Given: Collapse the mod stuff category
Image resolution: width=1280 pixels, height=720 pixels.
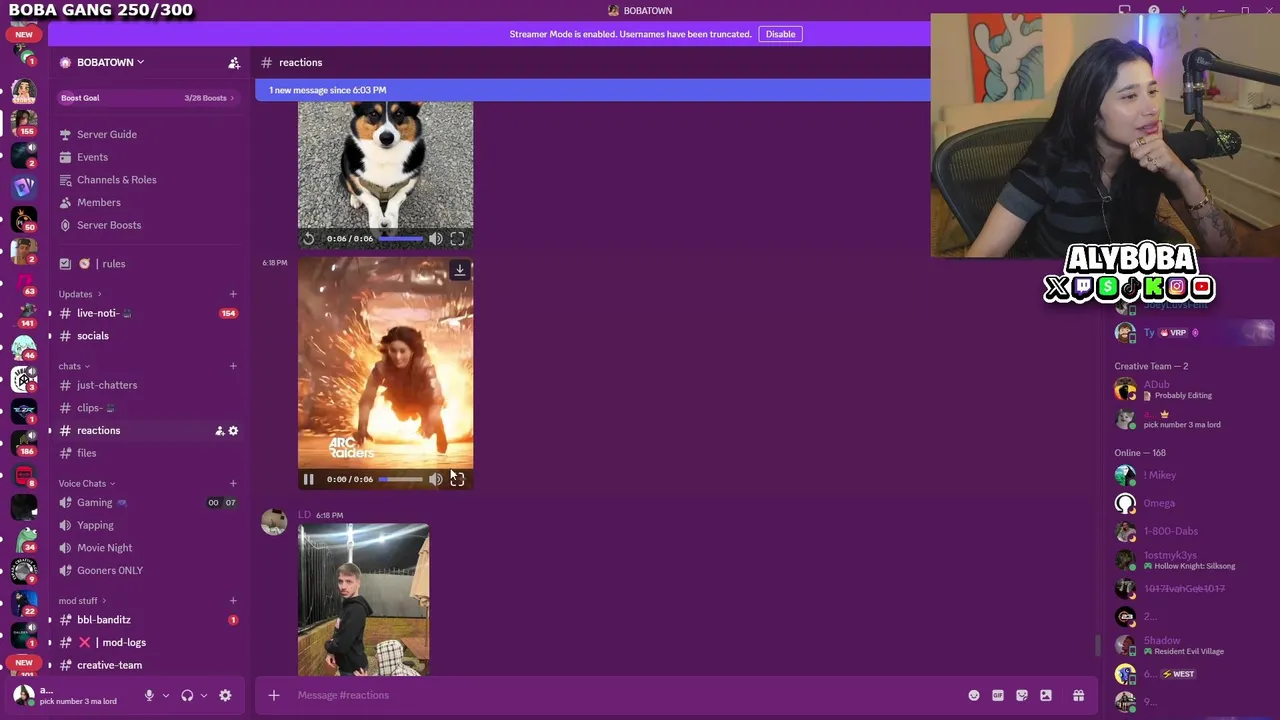Looking at the screenshot, I should tap(81, 601).
